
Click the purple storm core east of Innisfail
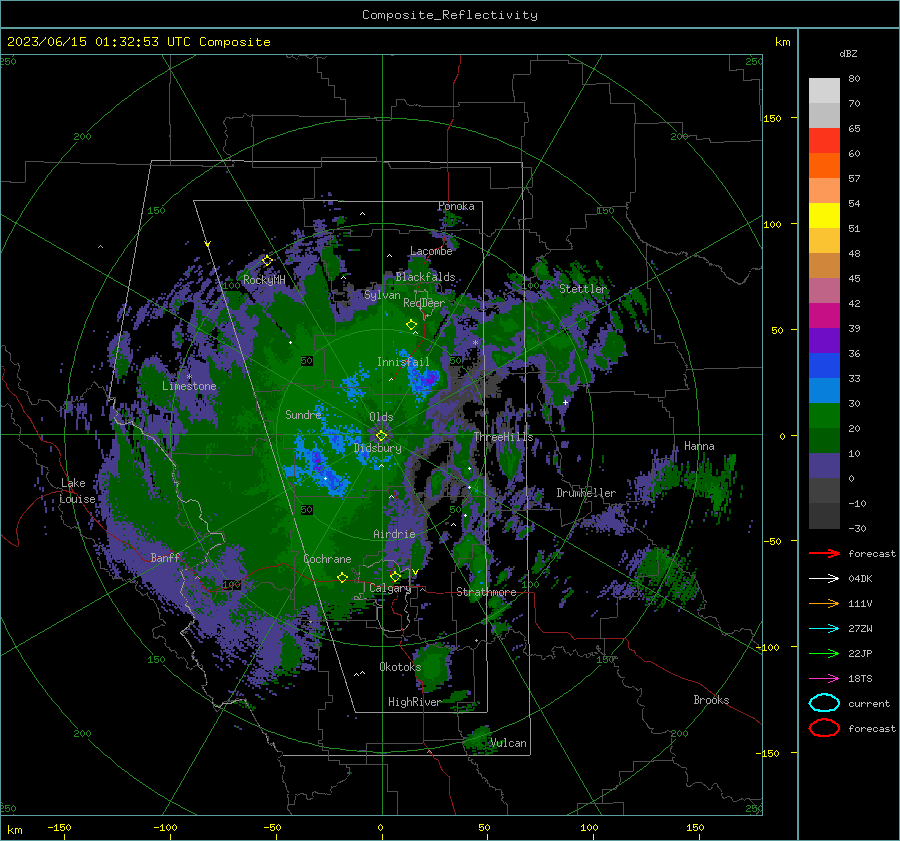430,378
